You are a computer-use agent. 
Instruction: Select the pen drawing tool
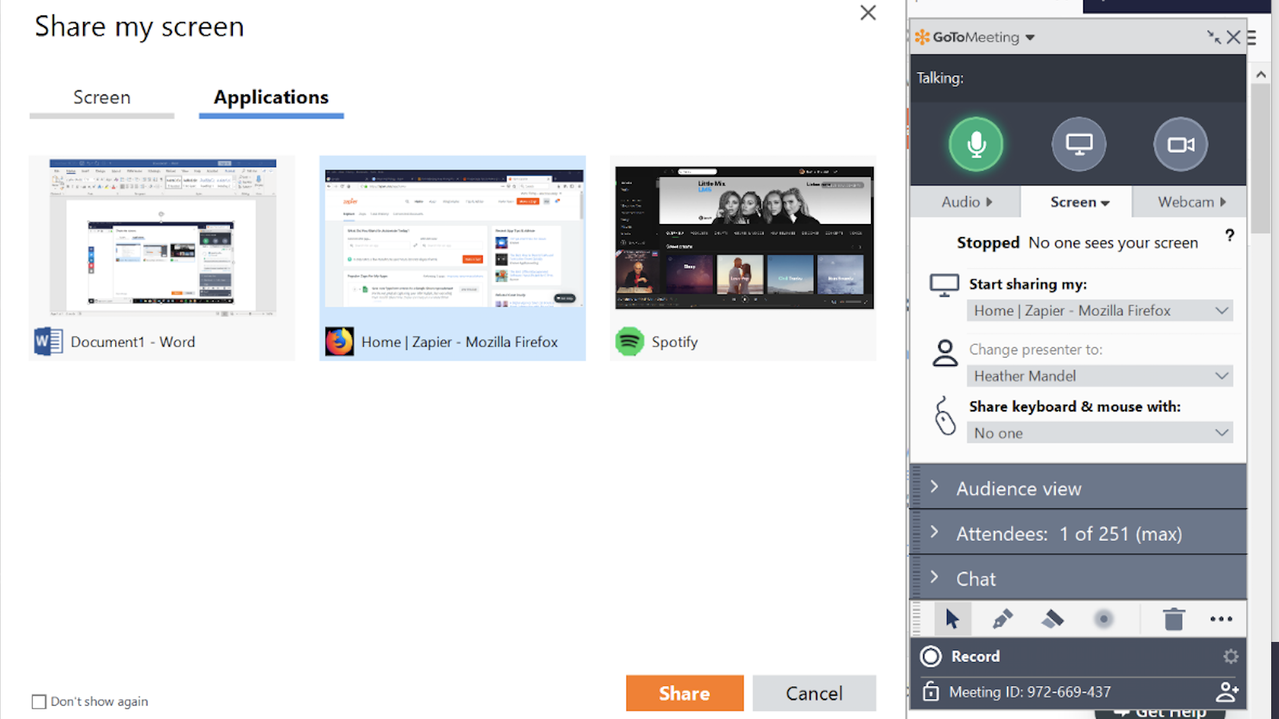click(1002, 619)
